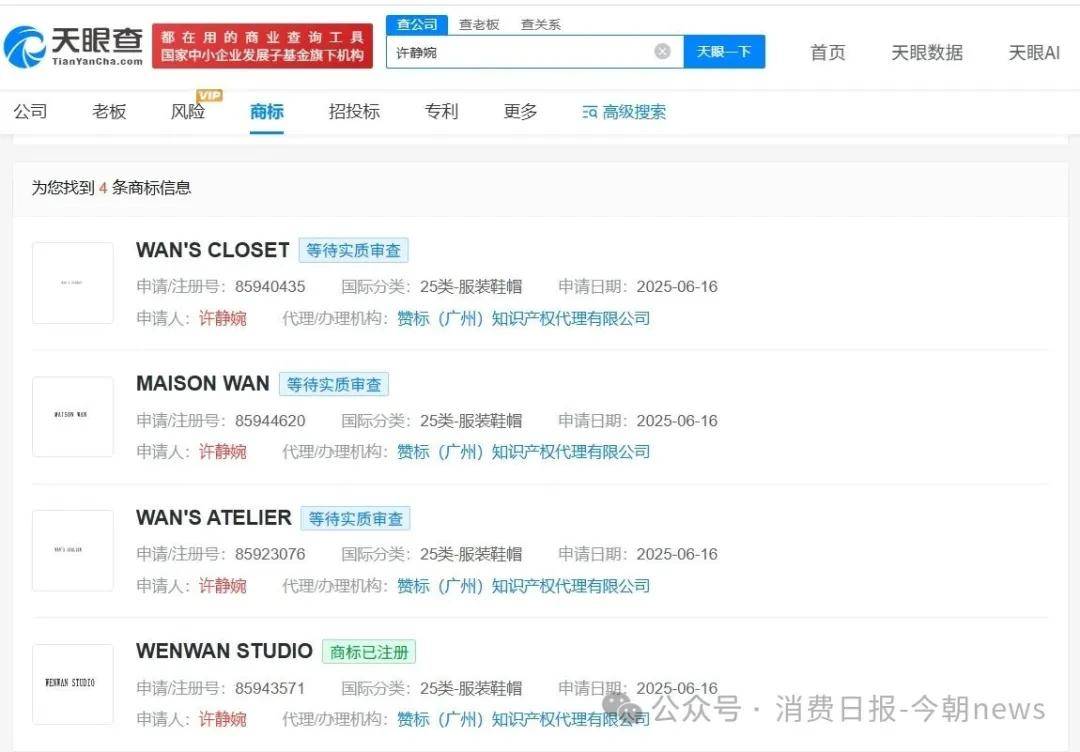Click 等待实质审查 tag on WAN'S ATELIER

[355, 519]
